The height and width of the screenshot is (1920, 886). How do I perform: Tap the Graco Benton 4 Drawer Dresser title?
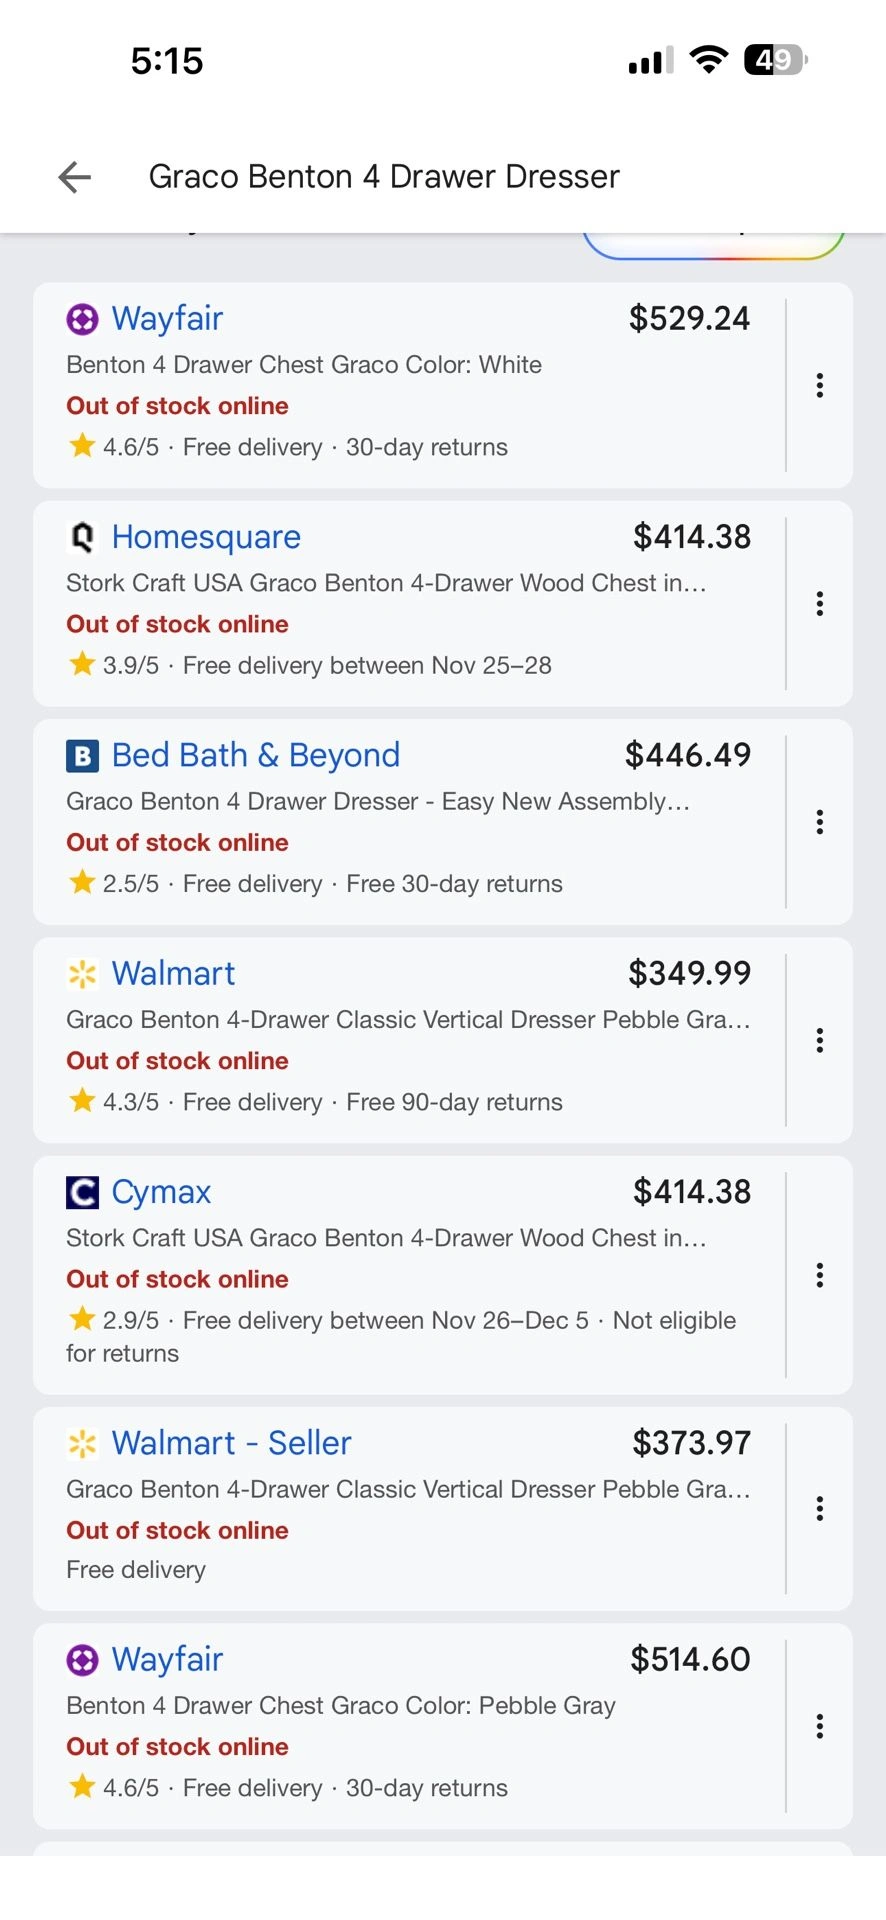(384, 177)
